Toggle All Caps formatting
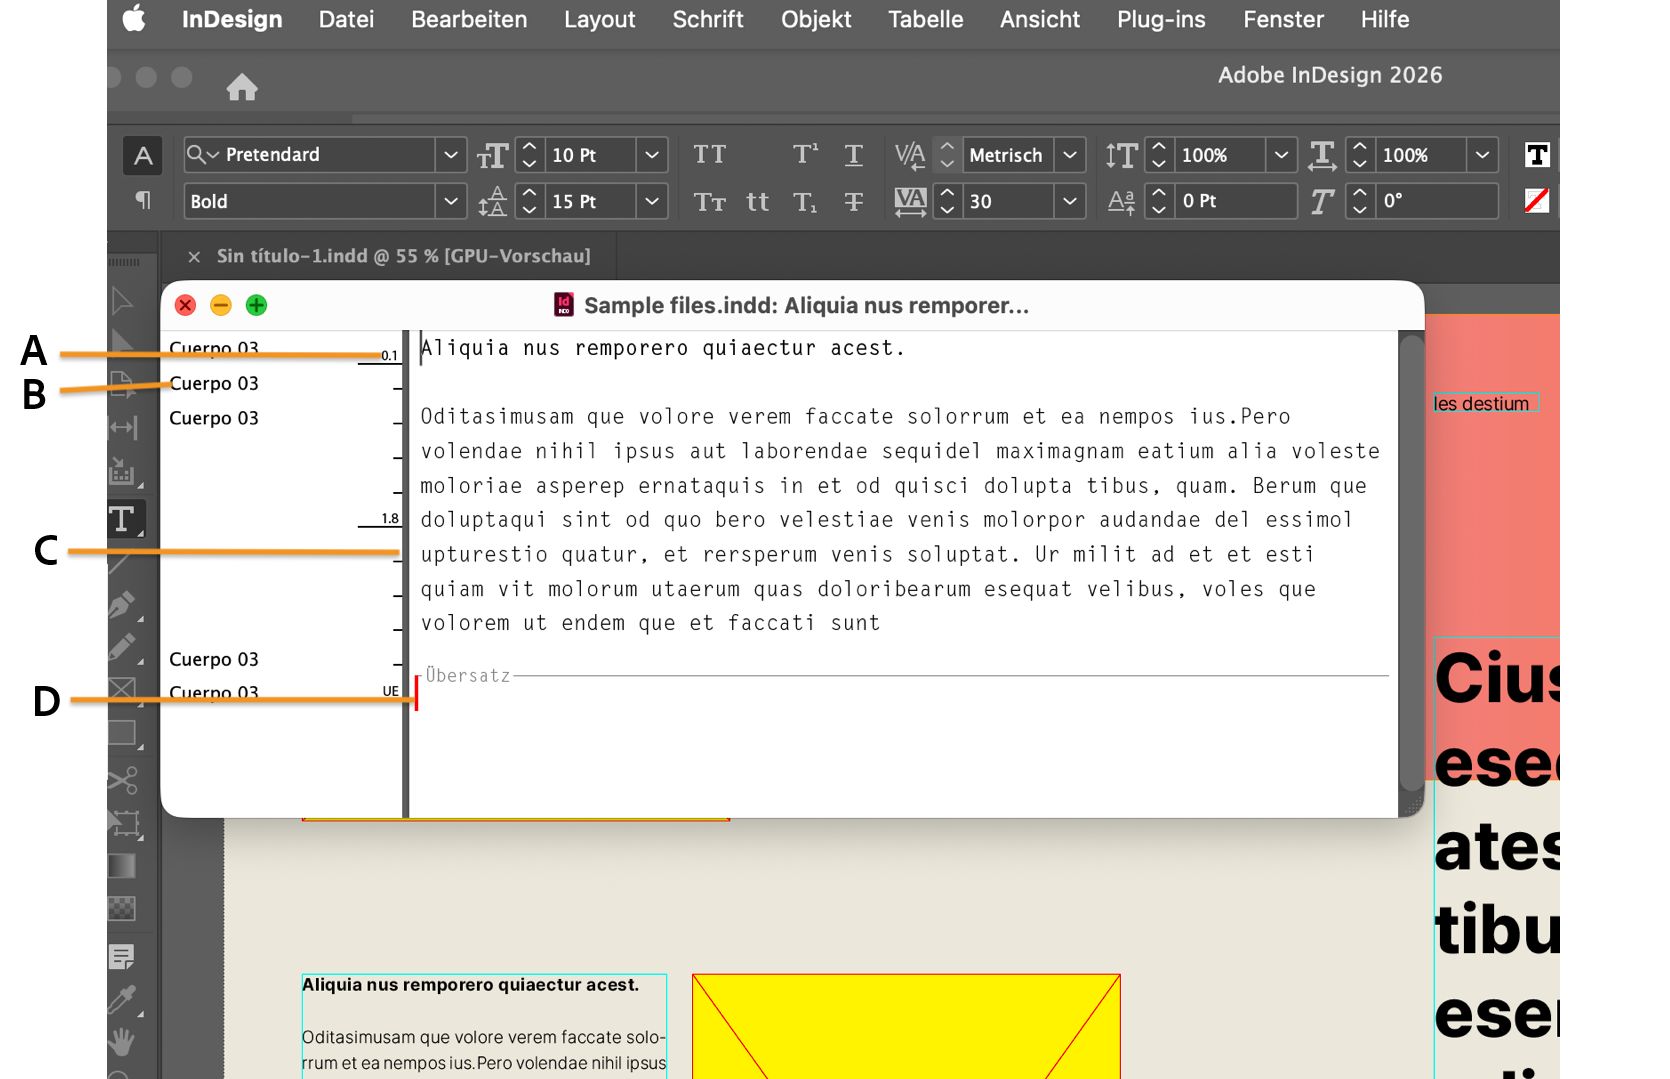Image resolution: width=1670 pixels, height=1079 pixels. (709, 155)
